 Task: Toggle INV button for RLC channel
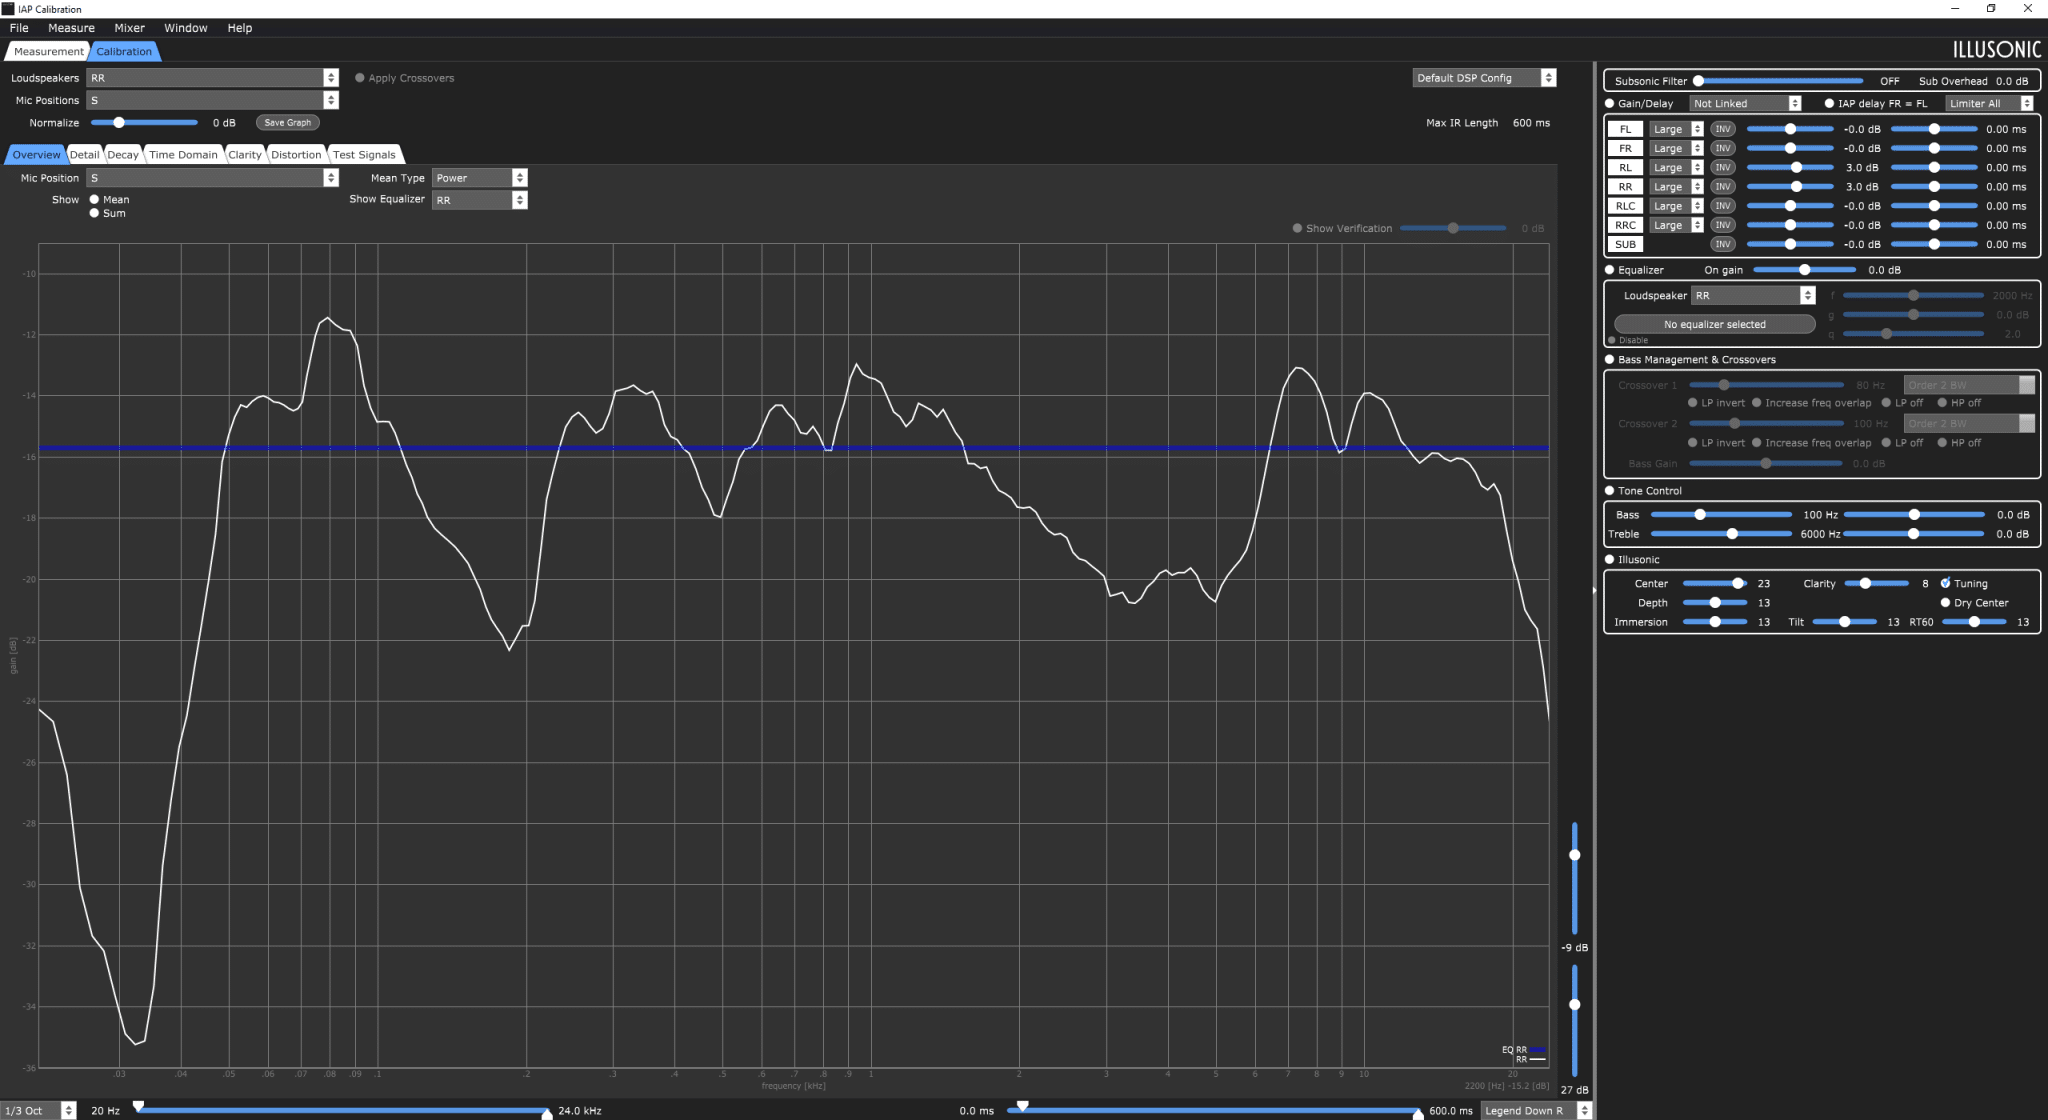[1722, 206]
